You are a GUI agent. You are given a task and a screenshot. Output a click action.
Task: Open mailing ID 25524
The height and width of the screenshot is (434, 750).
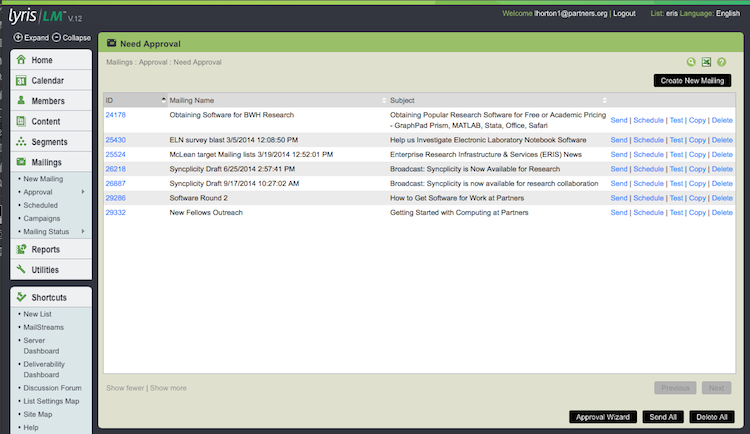tap(116, 155)
